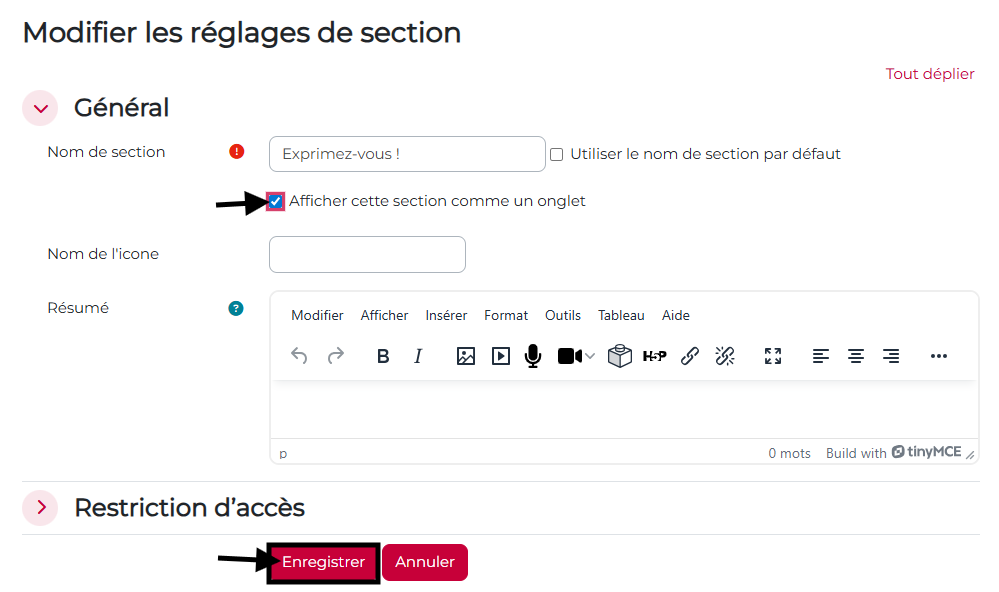Image resolution: width=999 pixels, height=592 pixels.
Task: Uncheck Afficher cette section comme un onglet
Action: coord(276,201)
